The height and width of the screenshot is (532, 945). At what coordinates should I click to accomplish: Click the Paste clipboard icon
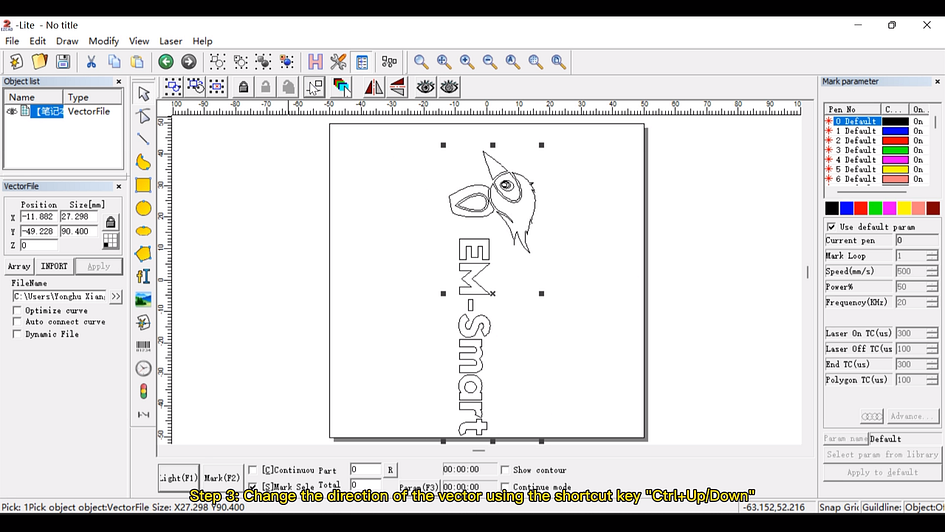click(x=137, y=61)
